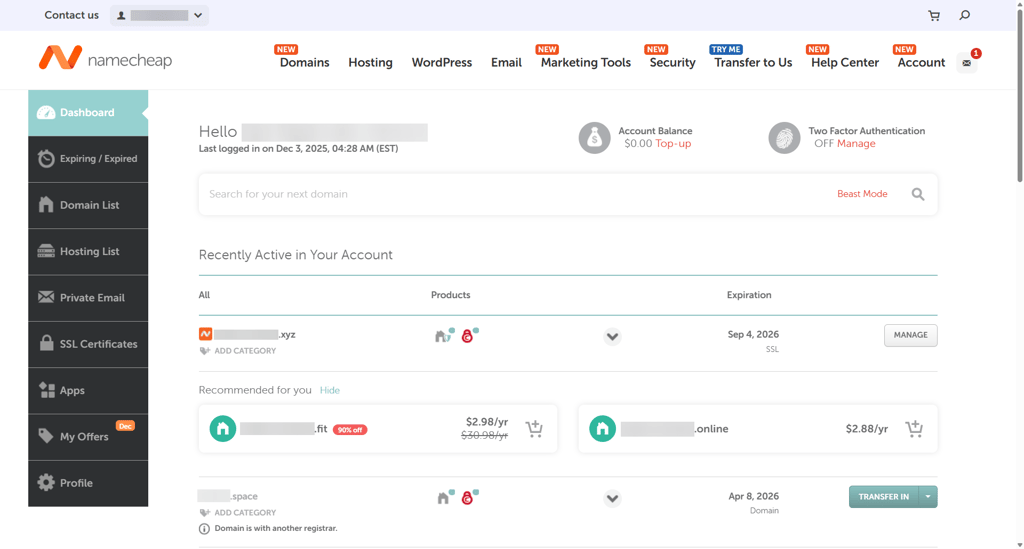The image size is (1024, 549).
Task: Click the info icon beside 'Domain is with another registrar'
Action: tap(204, 529)
